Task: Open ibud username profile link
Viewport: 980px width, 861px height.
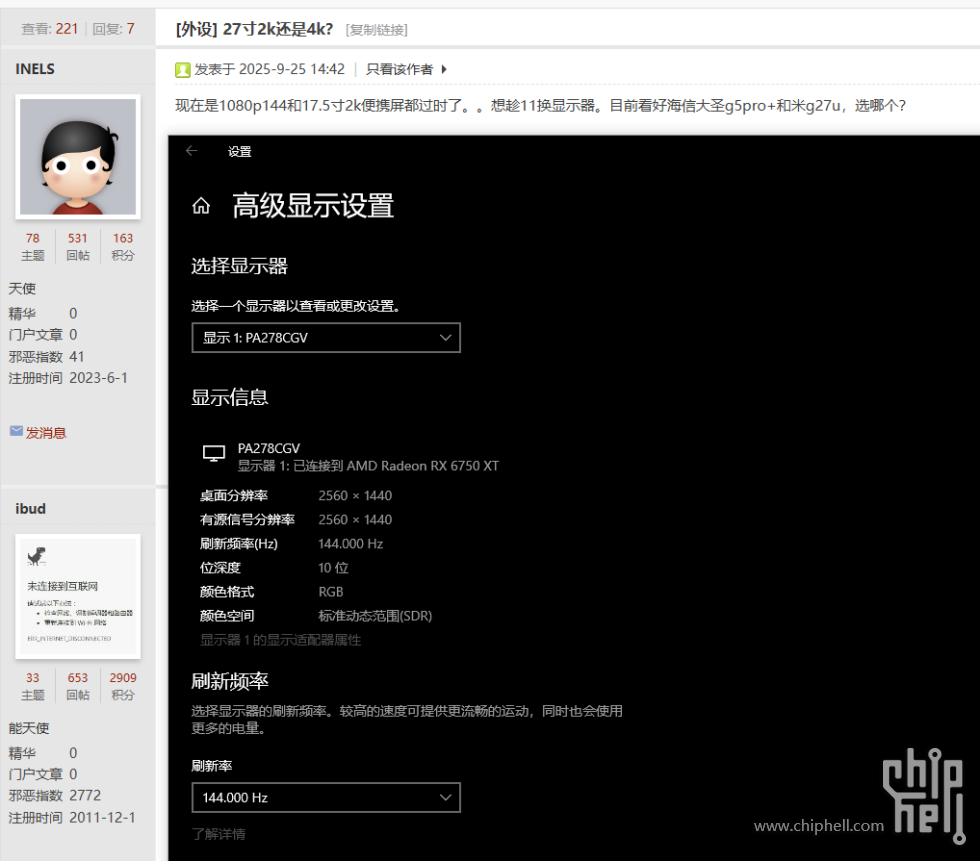Action: 31,509
